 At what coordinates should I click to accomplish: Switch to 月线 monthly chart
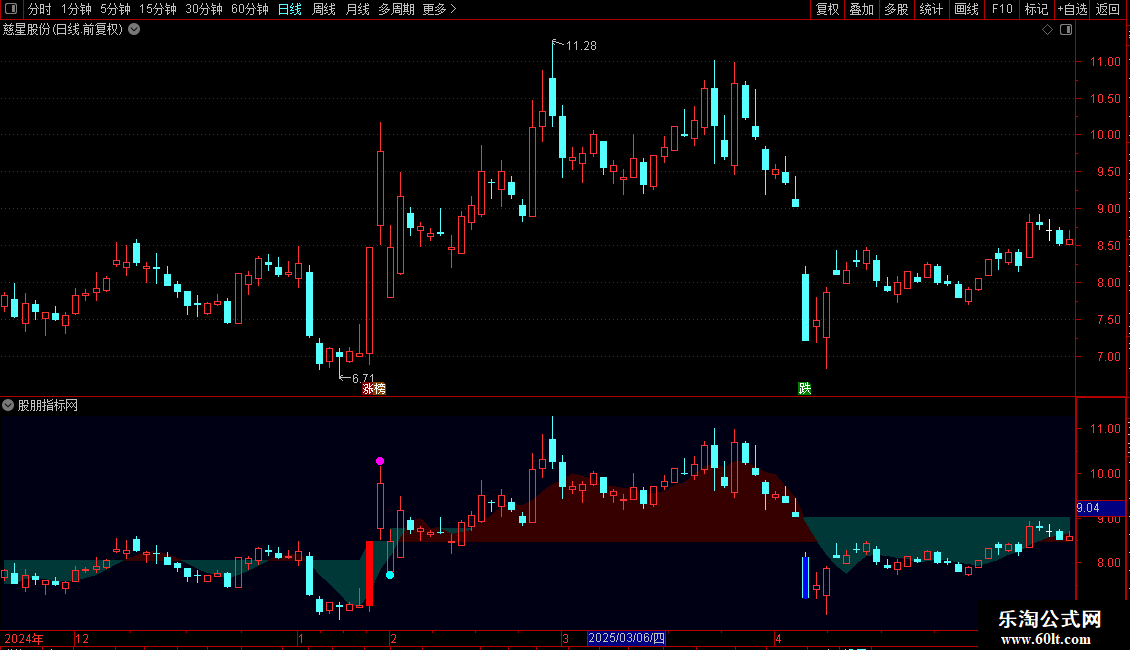coord(357,9)
